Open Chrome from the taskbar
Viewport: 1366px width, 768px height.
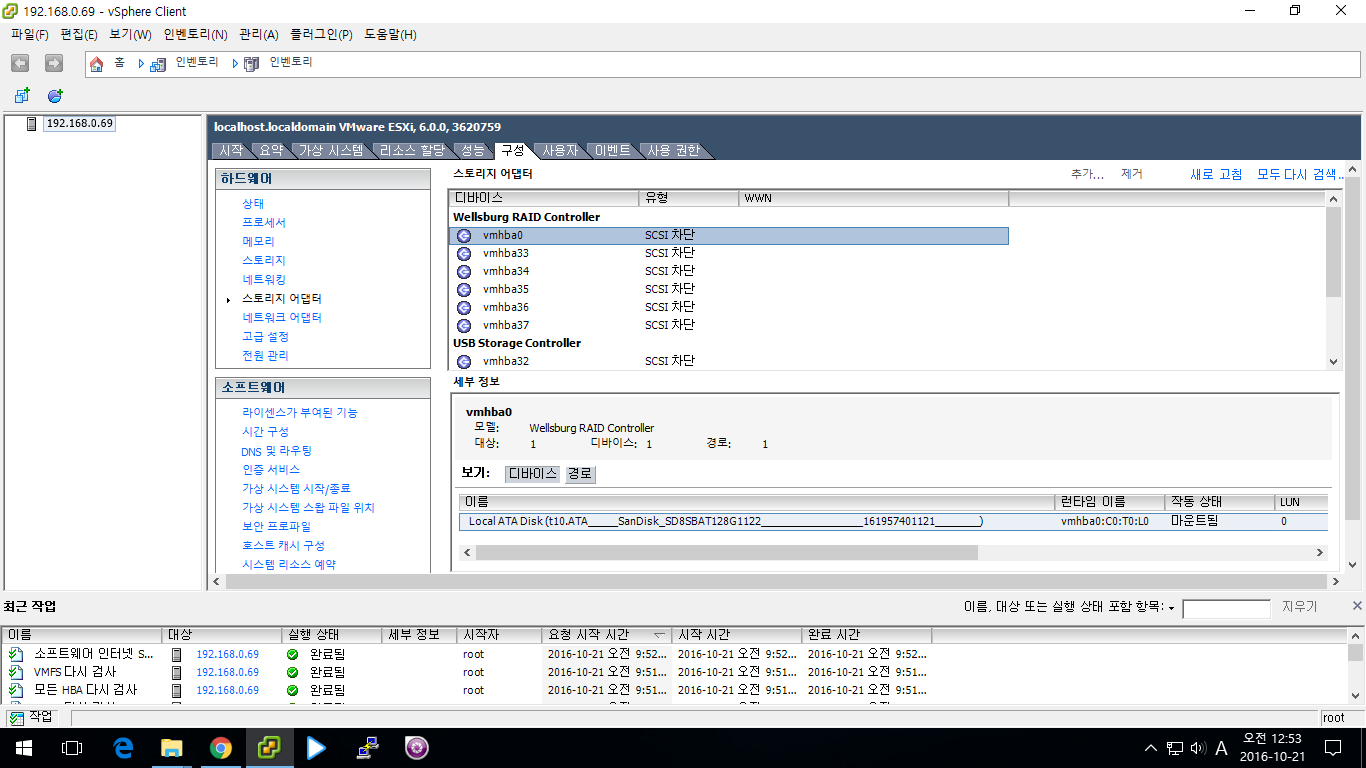tap(221, 748)
